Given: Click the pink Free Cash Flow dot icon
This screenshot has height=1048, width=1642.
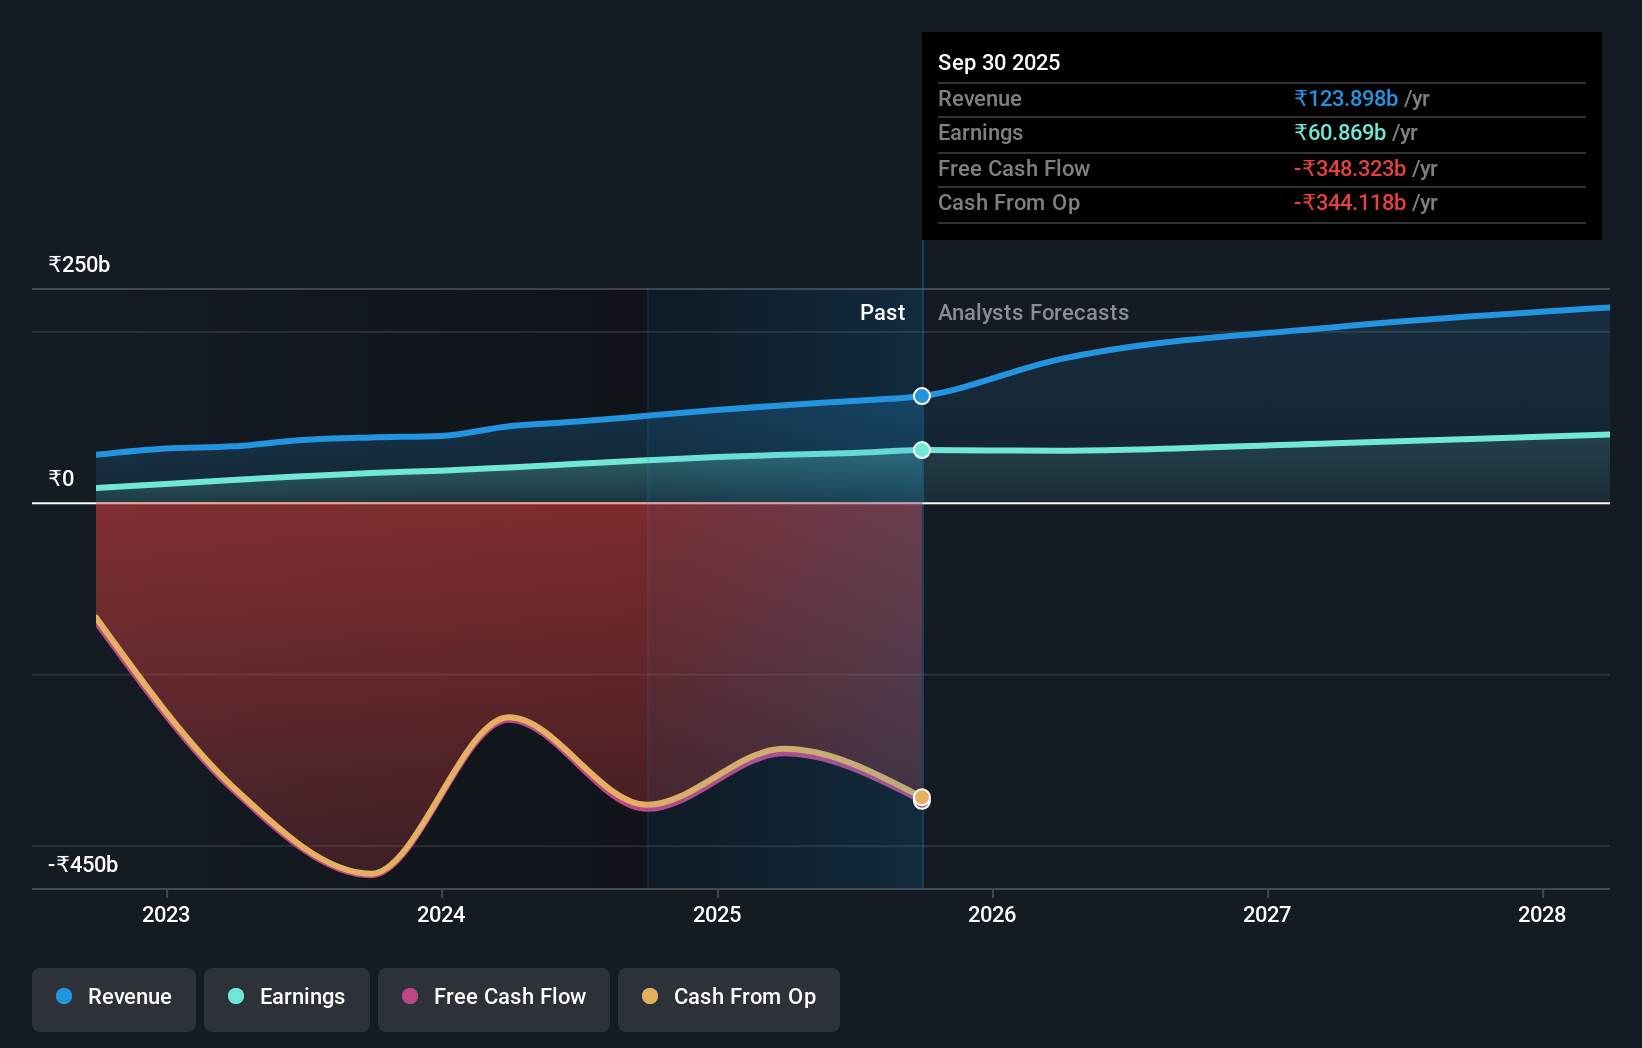Looking at the screenshot, I should 409,997.
